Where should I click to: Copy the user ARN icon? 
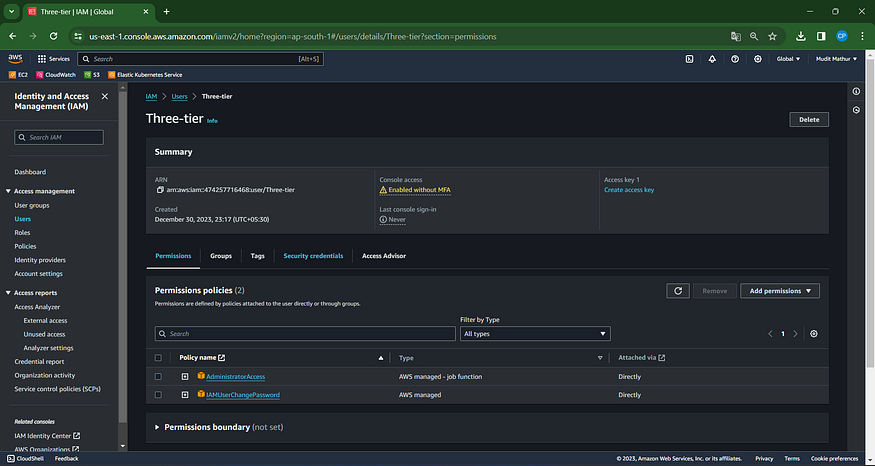pyautogui.click(x=160, y=190)
